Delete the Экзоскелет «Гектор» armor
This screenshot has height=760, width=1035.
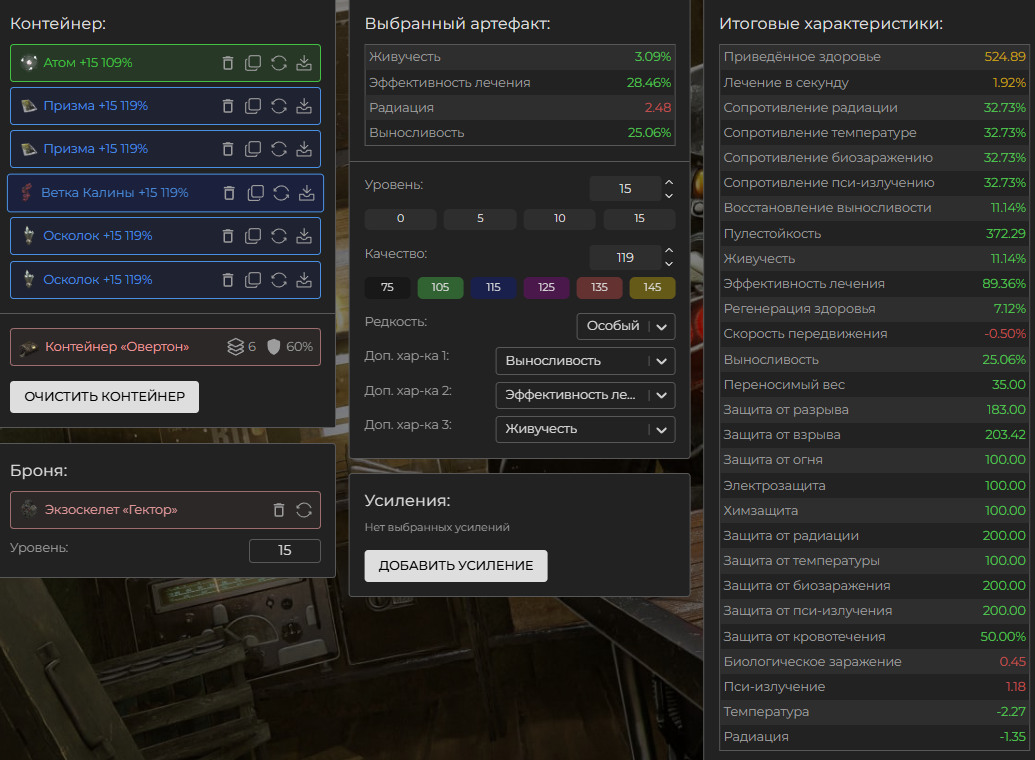coord(279,510)
